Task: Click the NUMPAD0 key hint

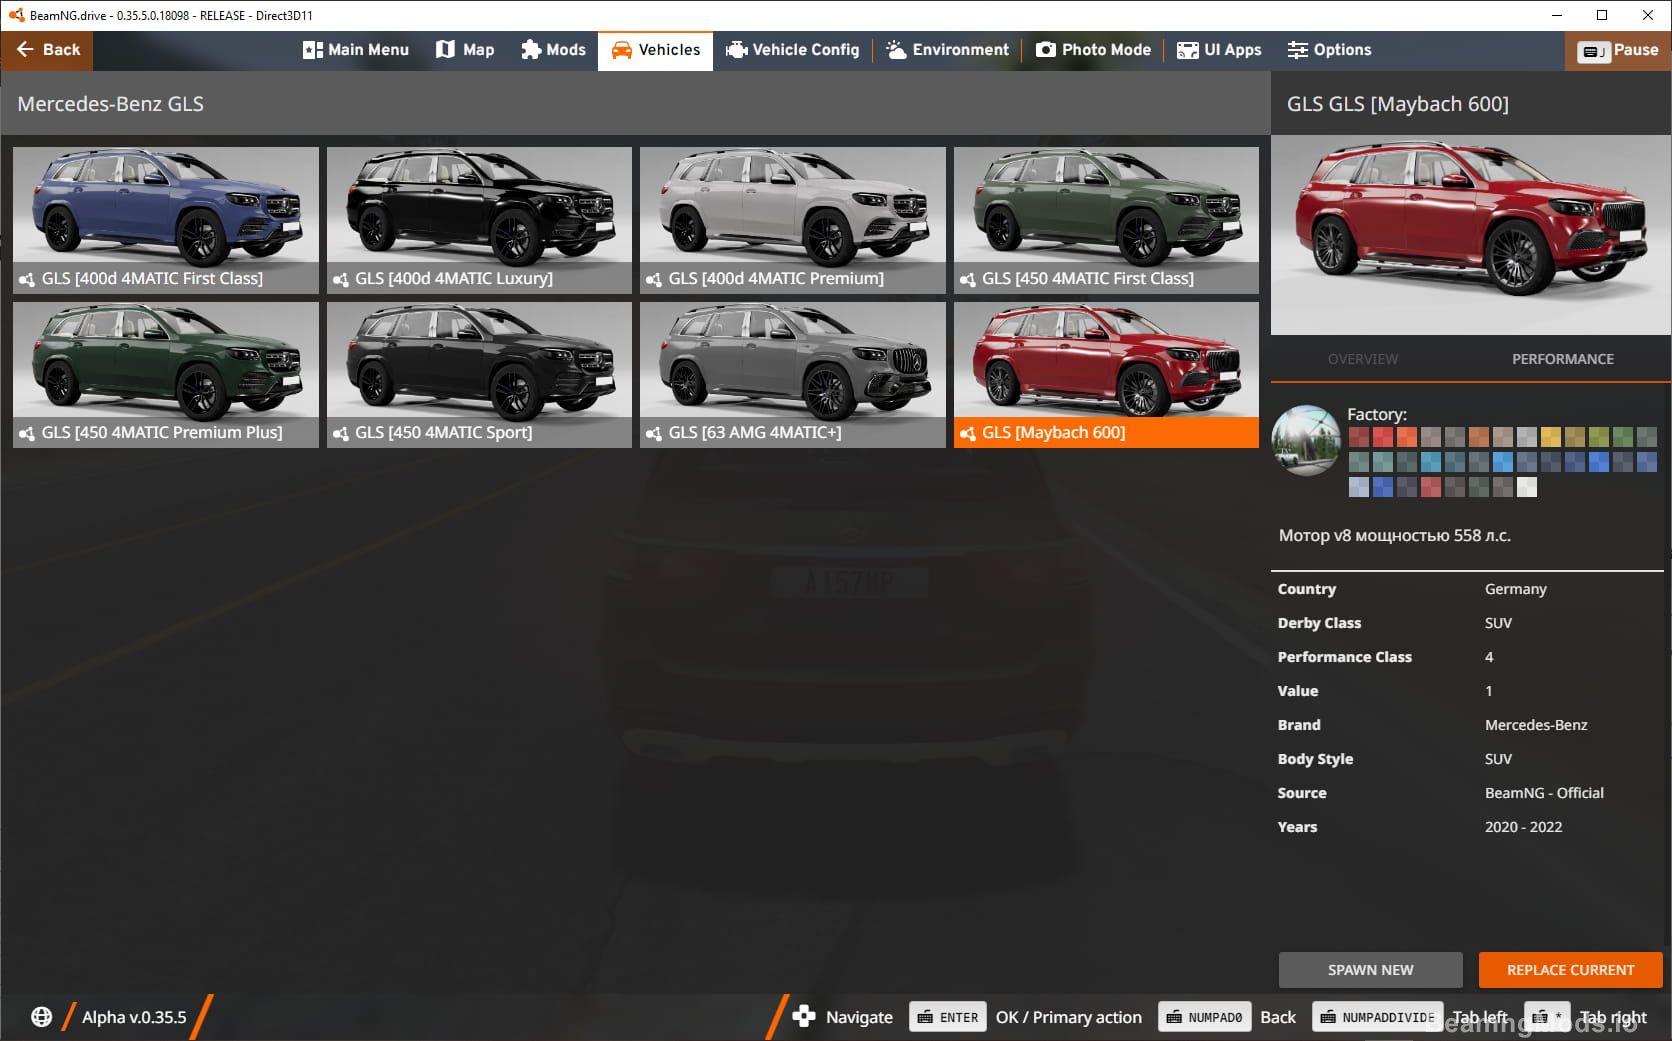Action: click(x=1204, y=1017)
